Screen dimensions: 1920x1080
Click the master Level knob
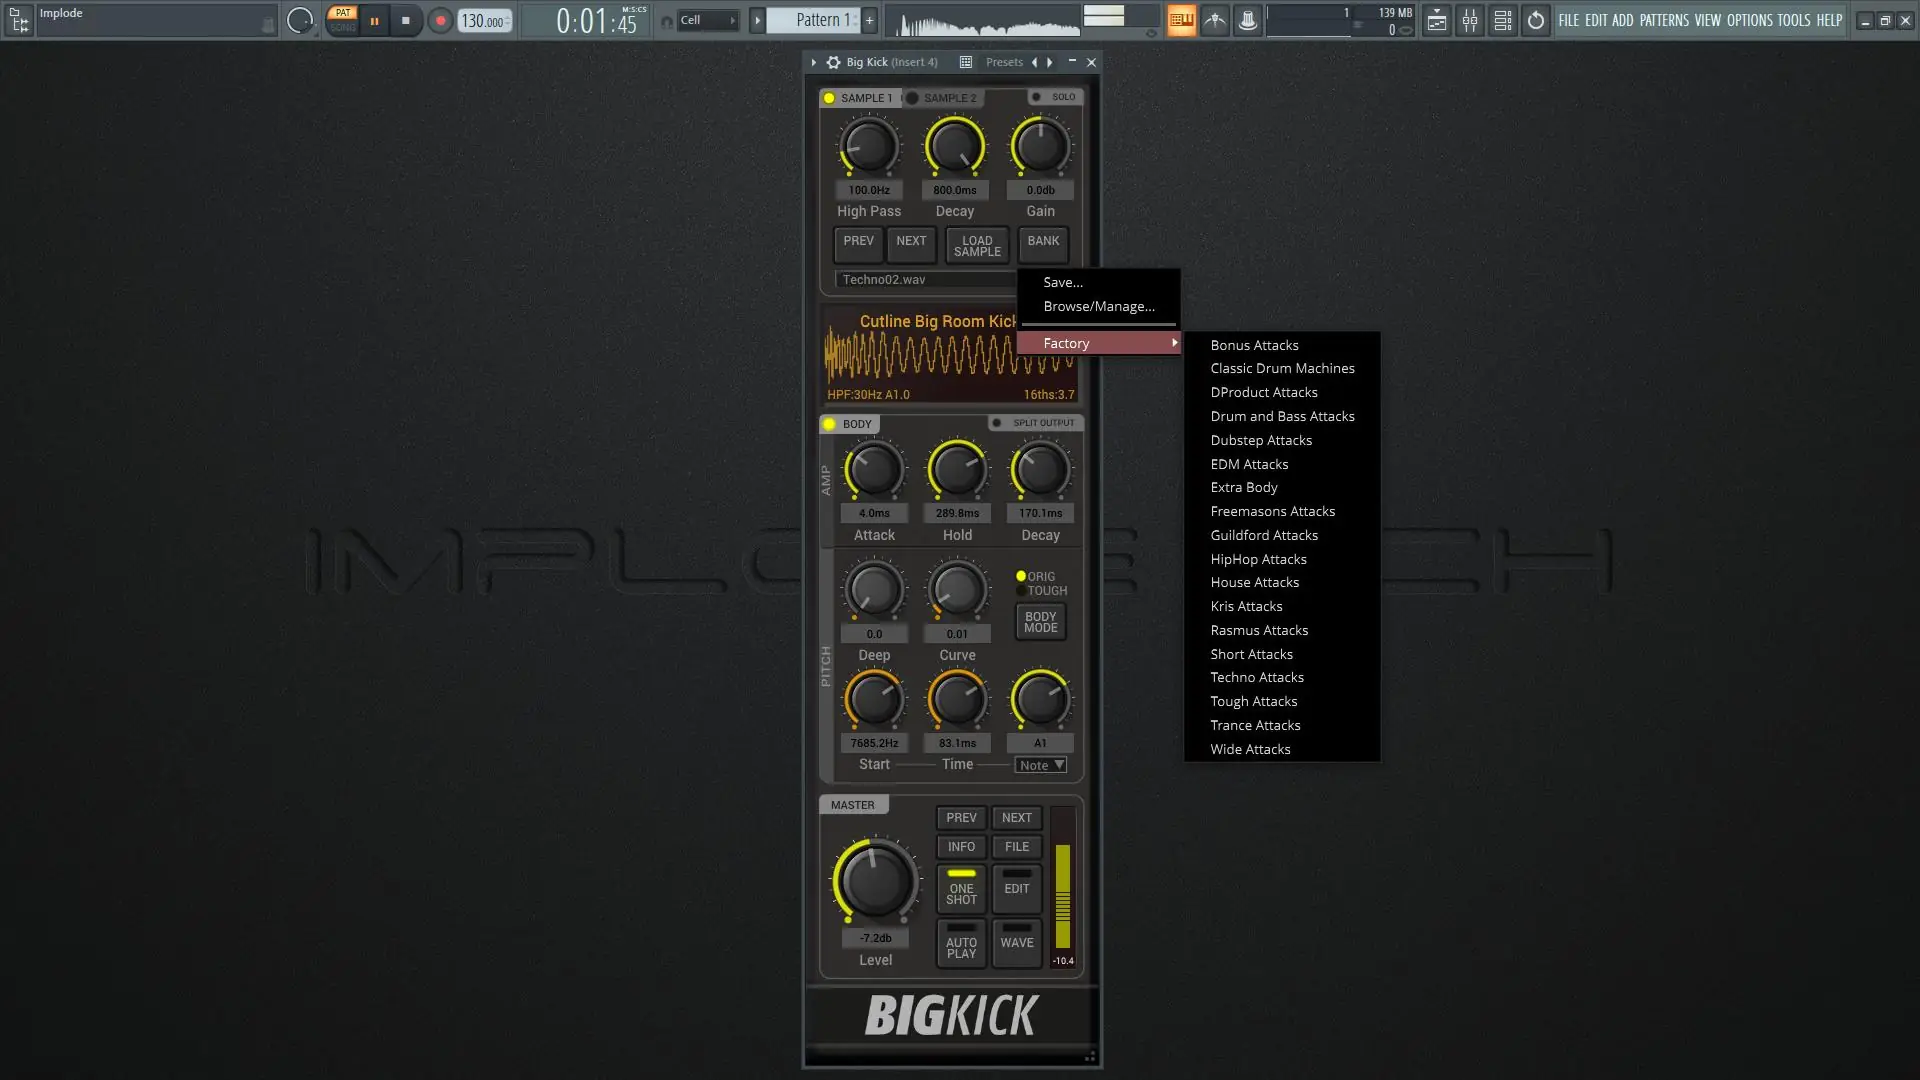875,881
